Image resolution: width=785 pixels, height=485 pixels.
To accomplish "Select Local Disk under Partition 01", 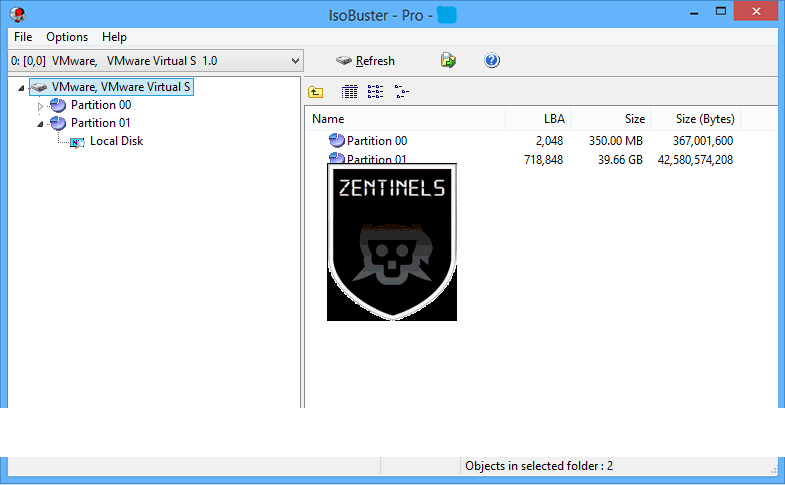I will (116, 141).
